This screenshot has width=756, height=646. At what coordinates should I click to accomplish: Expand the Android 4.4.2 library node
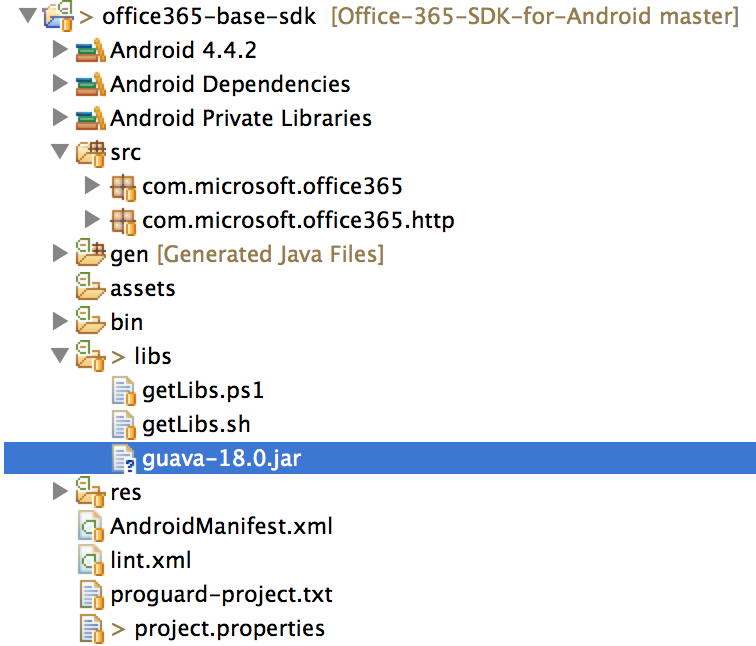click(59, 50)
